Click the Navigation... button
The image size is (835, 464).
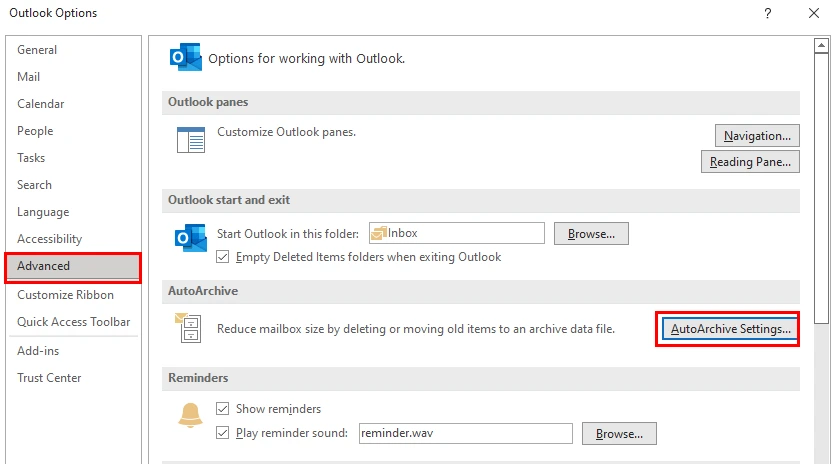pyautogui.click(x=757, y=136)
